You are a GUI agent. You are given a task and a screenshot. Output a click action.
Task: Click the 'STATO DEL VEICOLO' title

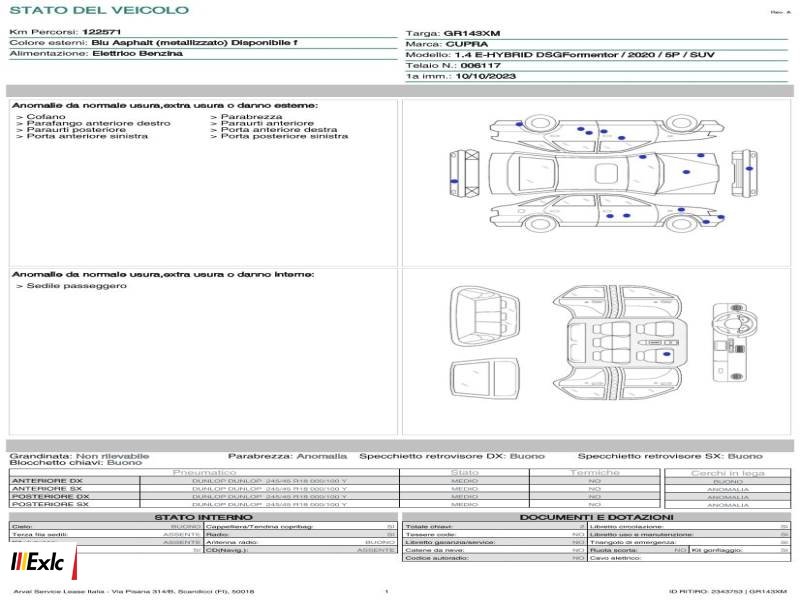99,10
